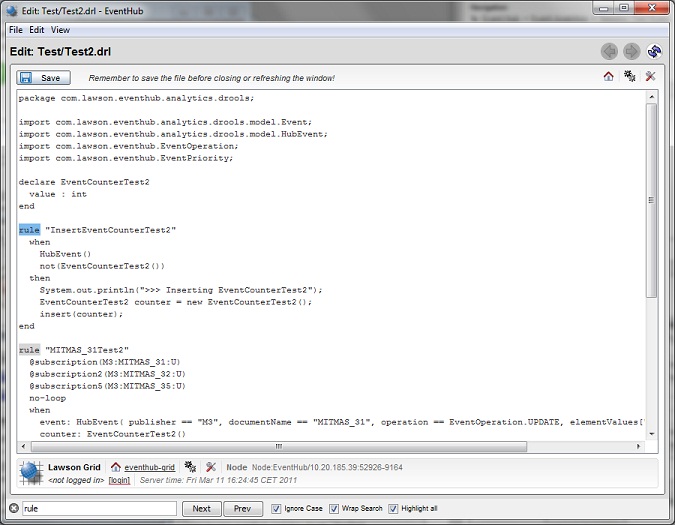Click 'EventCounterTest2 counter = new' line
The width and height of the screenshot is (675, 525).
click(176, 302)
